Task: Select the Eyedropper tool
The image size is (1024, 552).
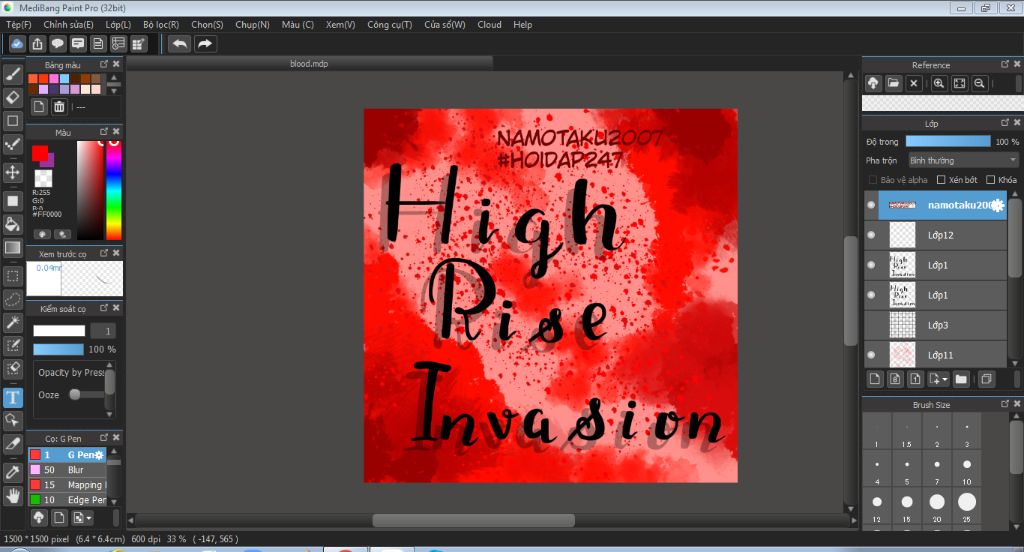Action: pyautogui.click(x=12, y=472)
